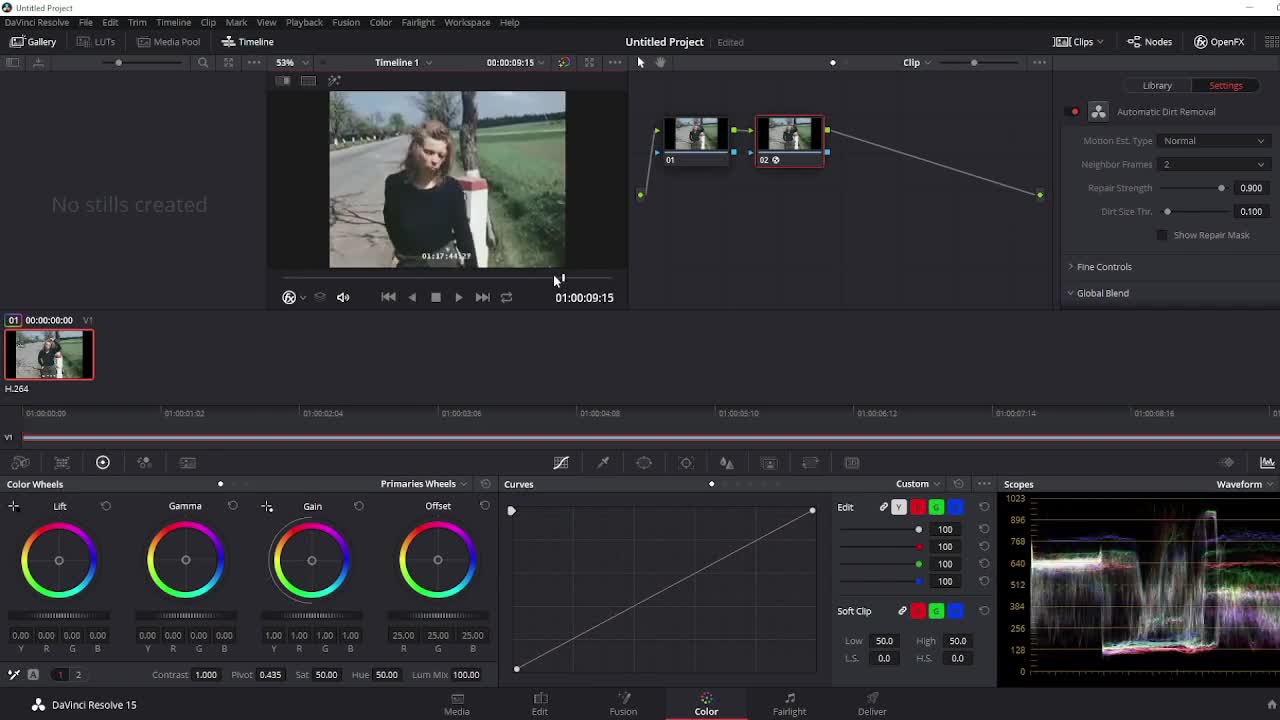Switch to Library tab in OpenFX

tap(1157, 86)
